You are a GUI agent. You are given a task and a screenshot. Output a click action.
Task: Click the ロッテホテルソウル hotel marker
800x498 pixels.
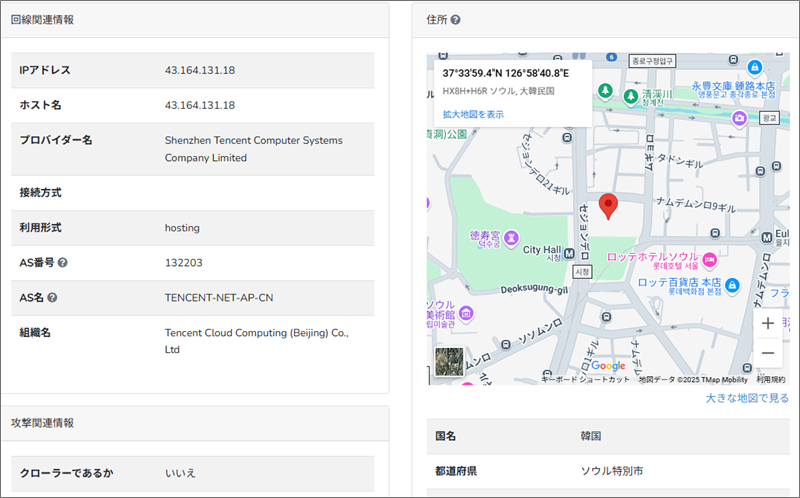pos(710,260)
